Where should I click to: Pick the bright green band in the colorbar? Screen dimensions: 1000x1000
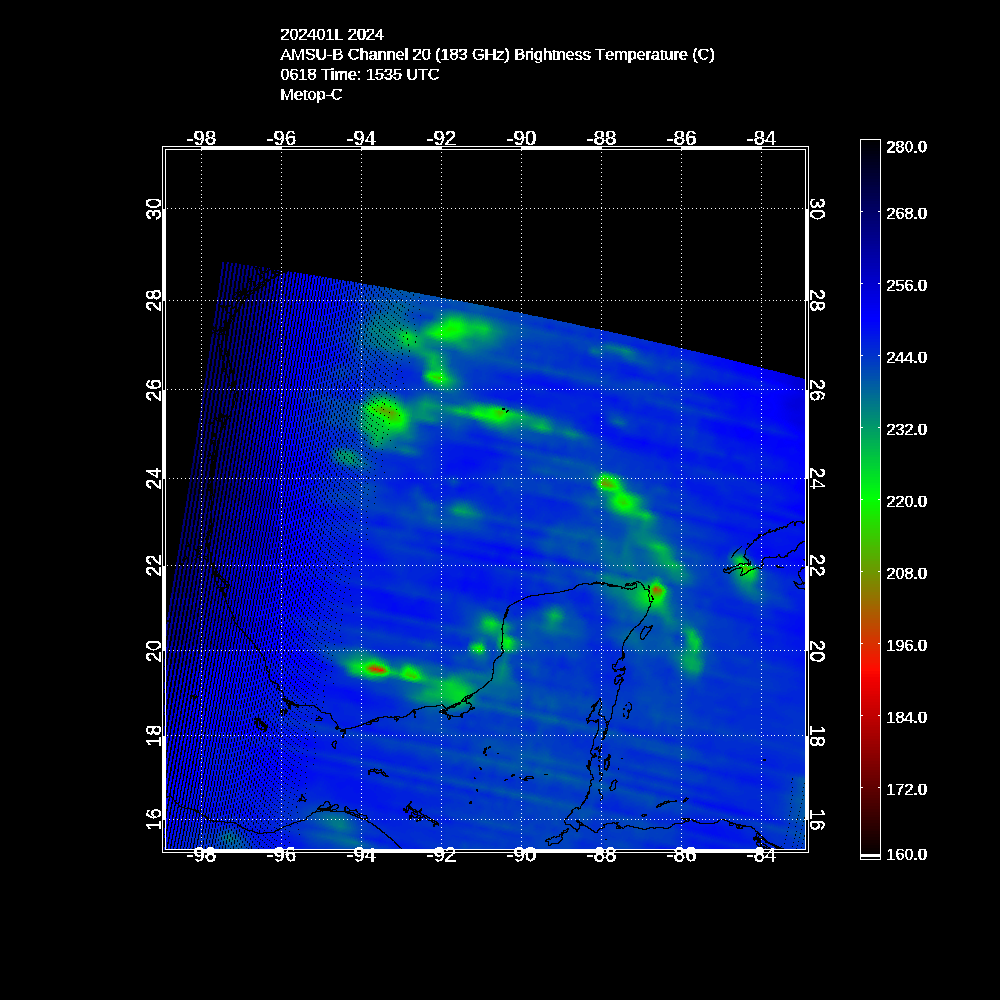pos(870,500)
